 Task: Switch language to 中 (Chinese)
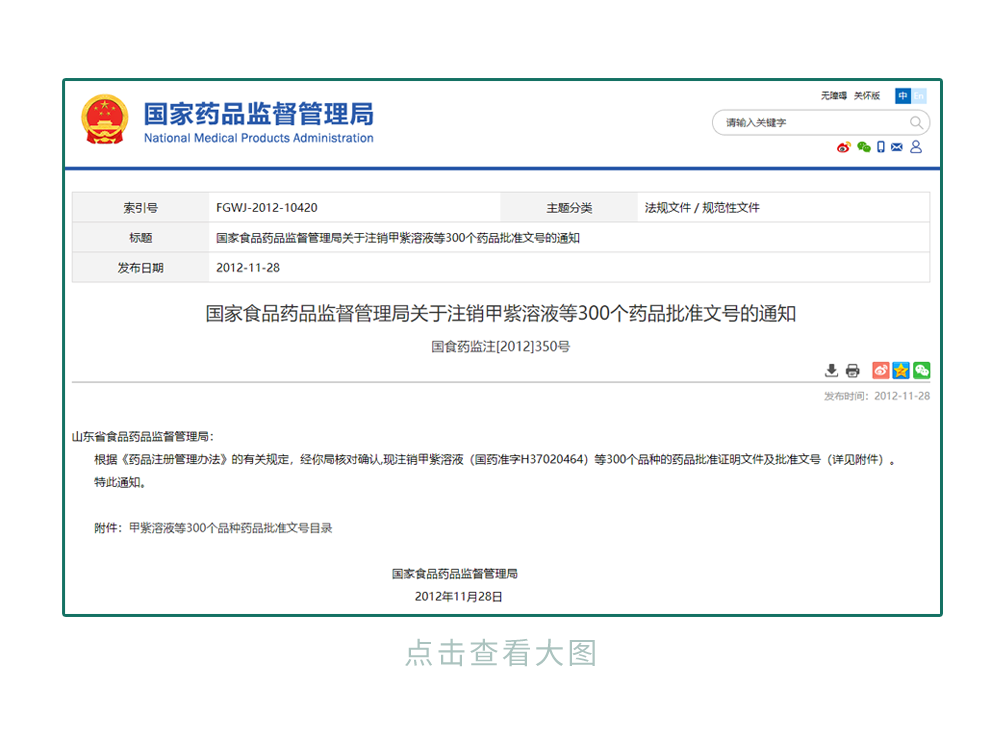tap(902, 96)
